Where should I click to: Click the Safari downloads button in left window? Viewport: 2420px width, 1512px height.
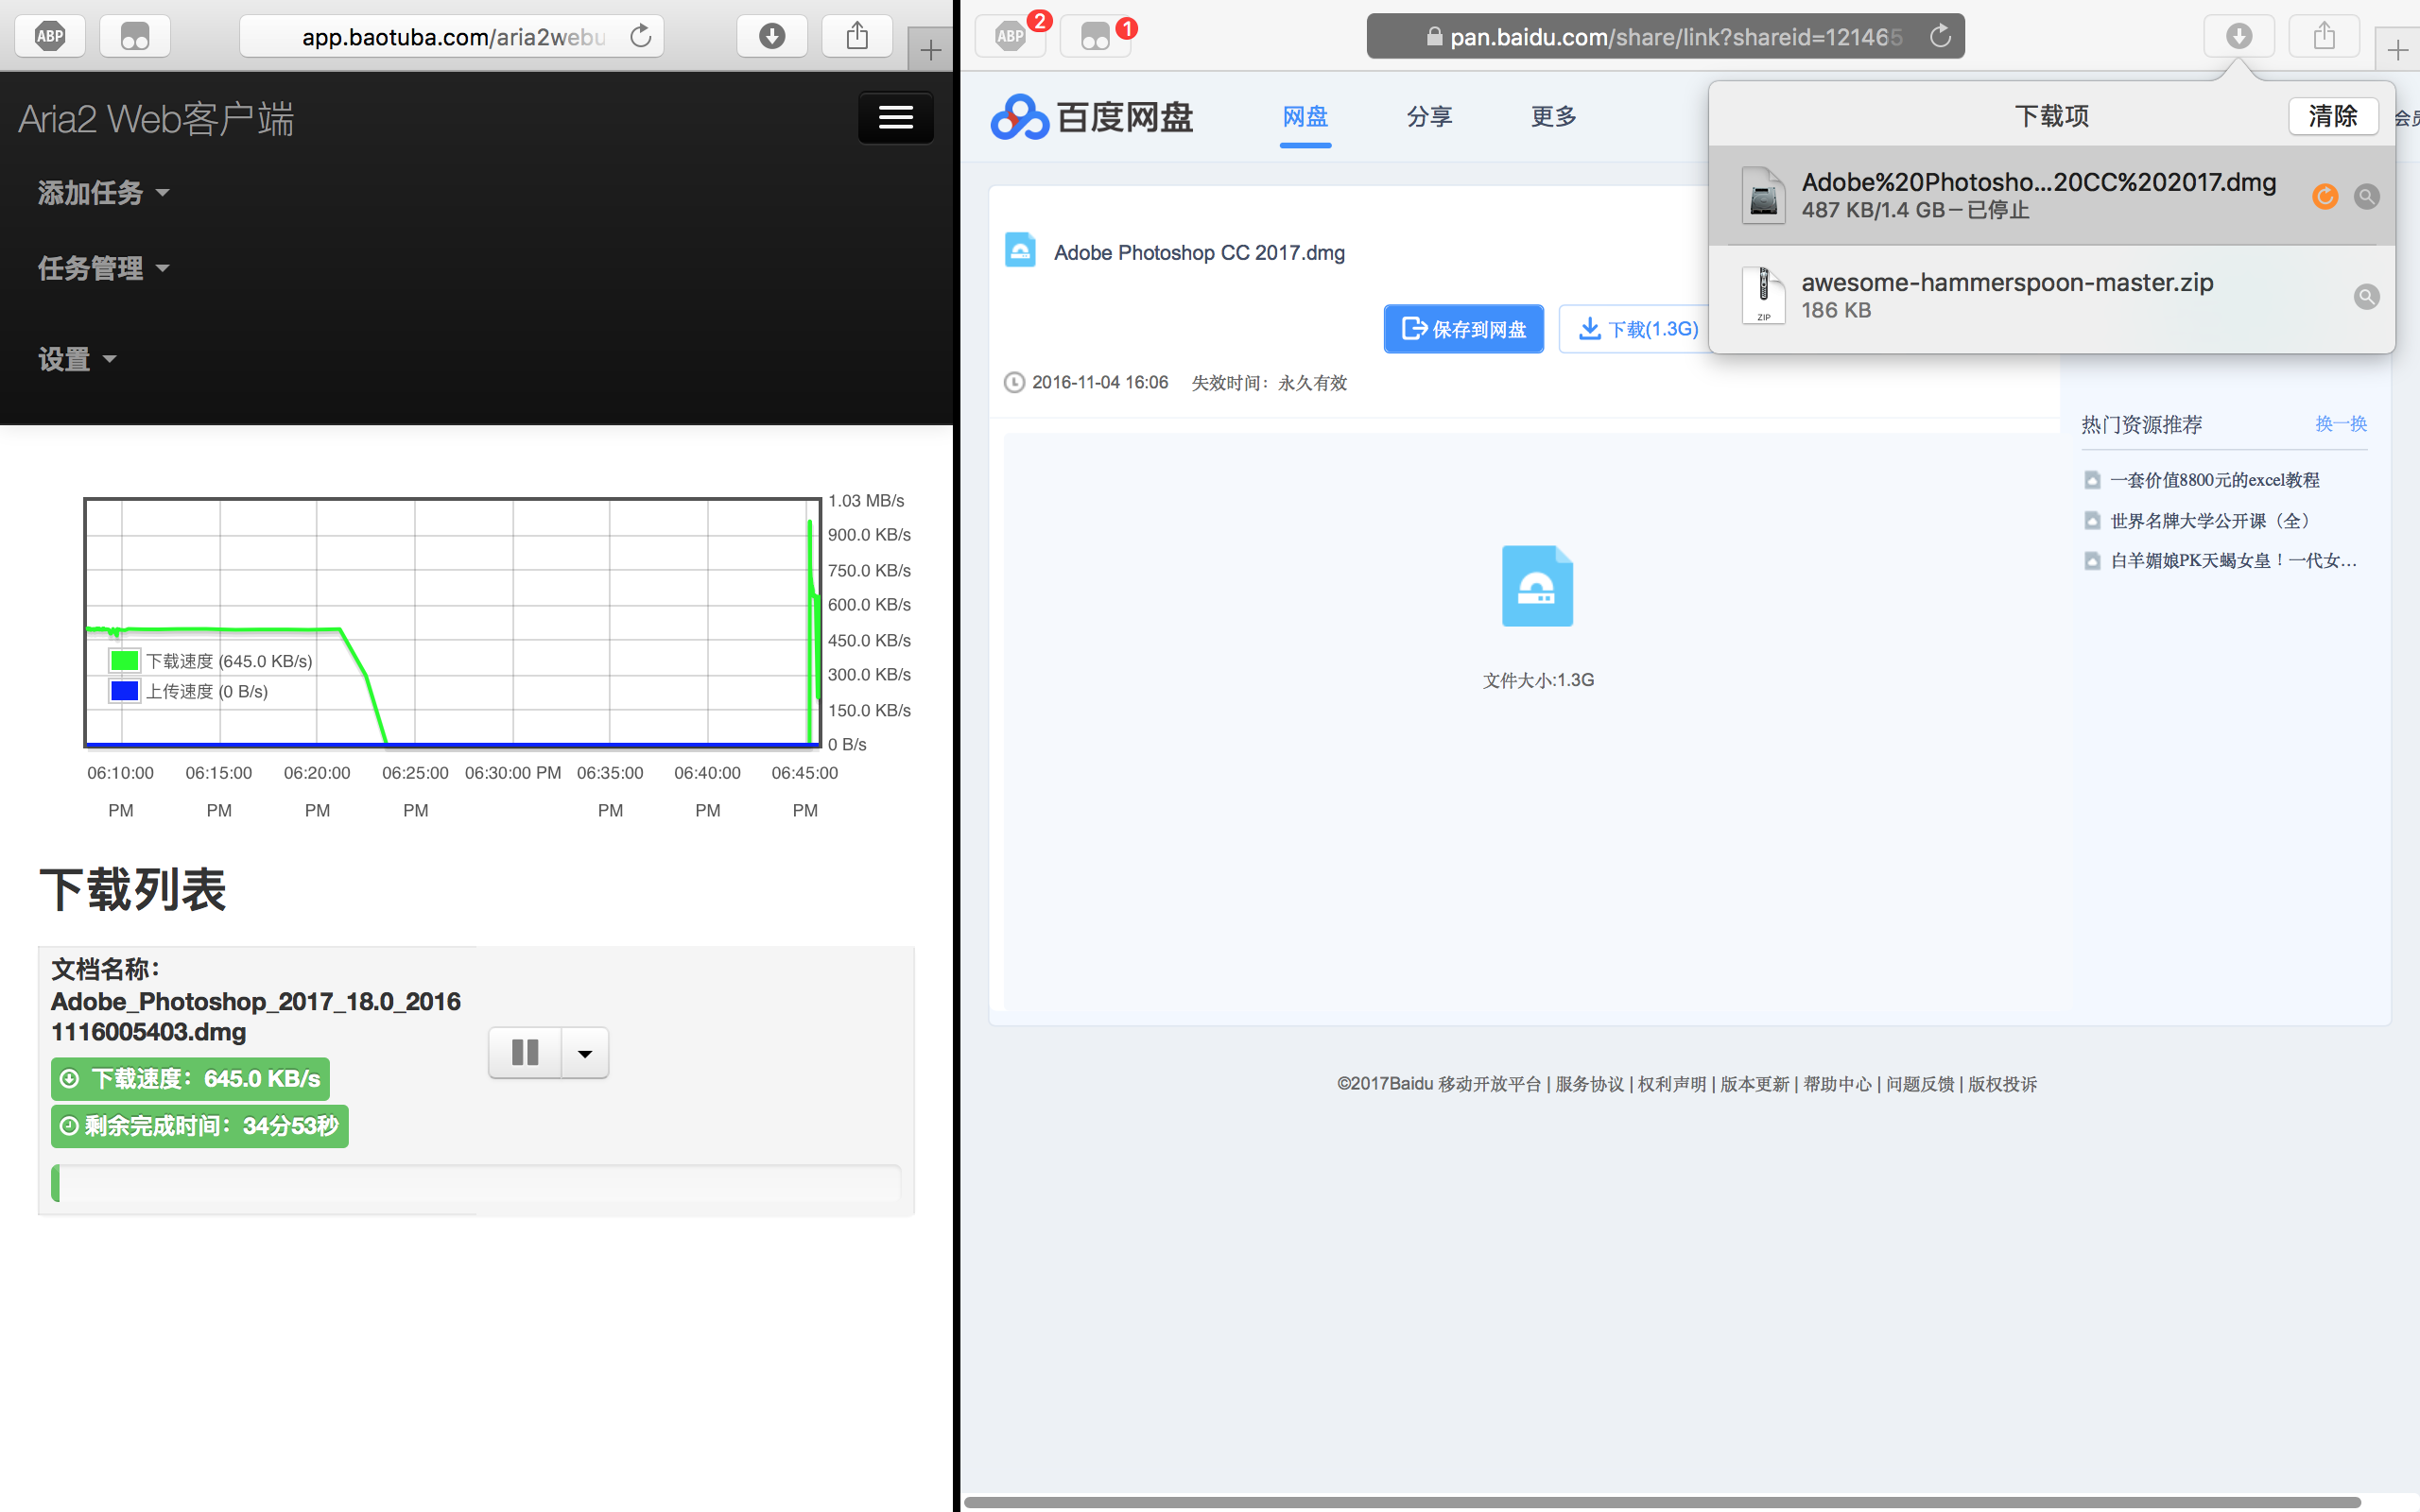coord(771,37)
